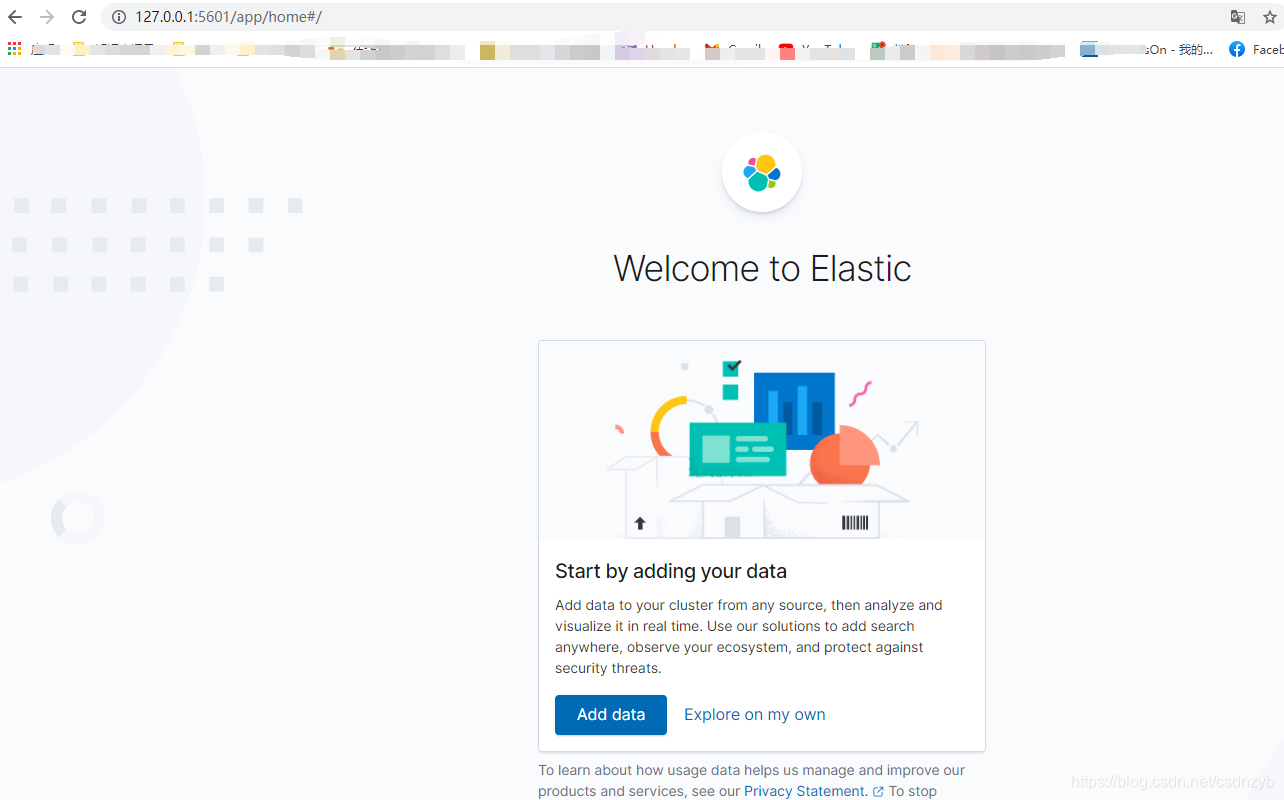The image size is (1284, 800).
Task: Click the Welcome to Elastic heading
Action: pos(762,268)
